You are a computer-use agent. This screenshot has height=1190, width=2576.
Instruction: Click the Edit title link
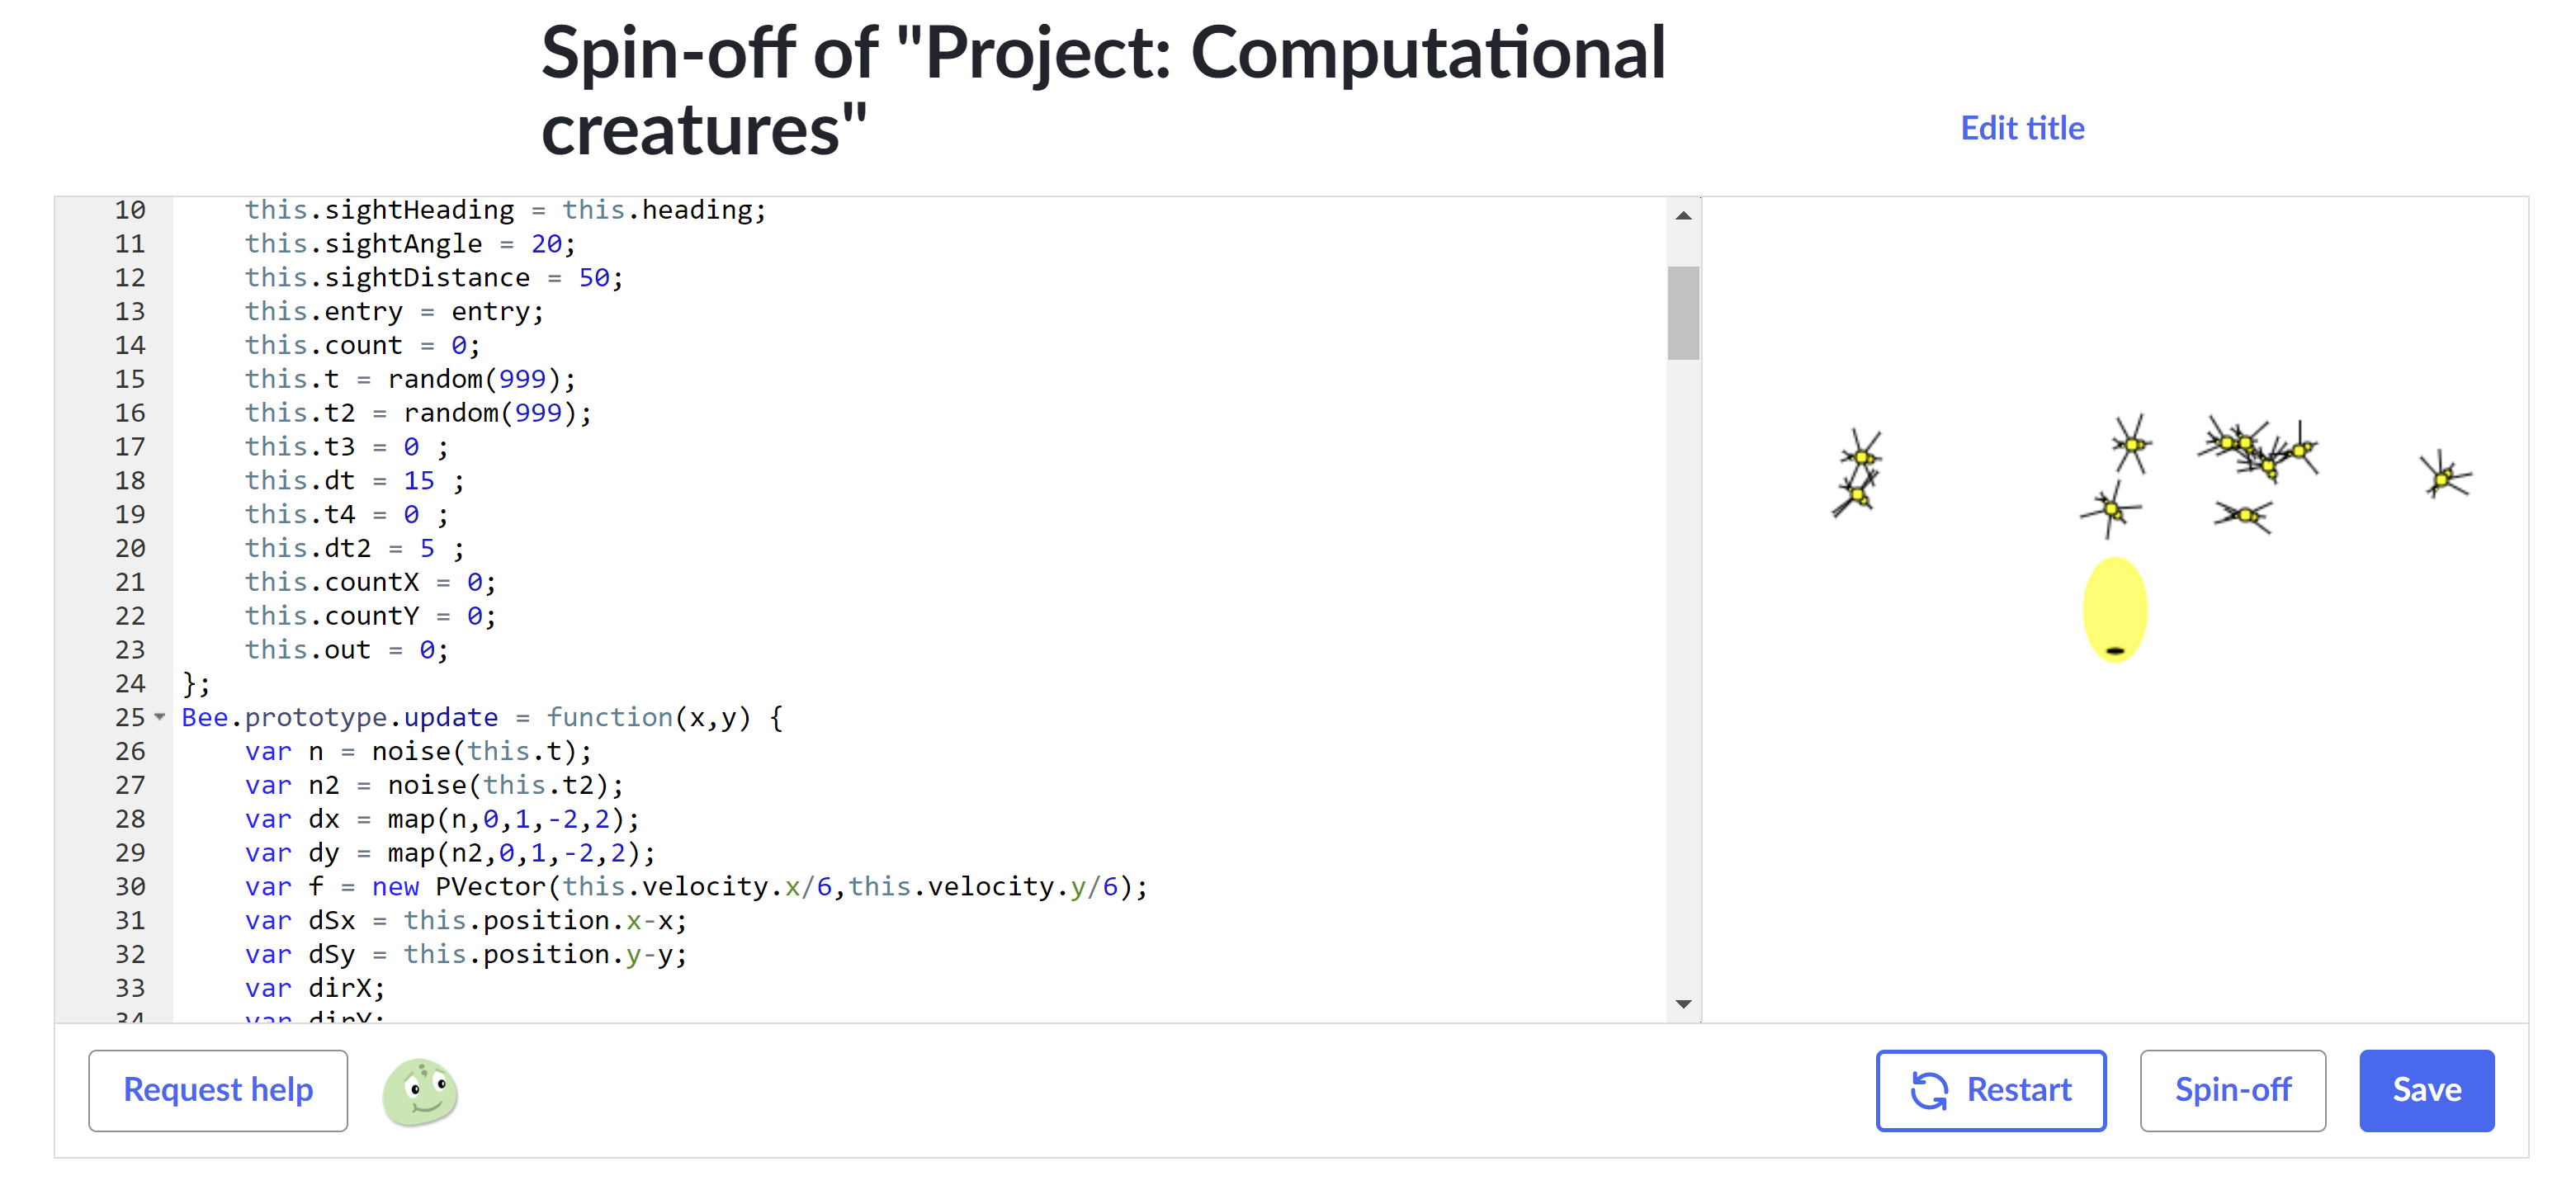2022,128
